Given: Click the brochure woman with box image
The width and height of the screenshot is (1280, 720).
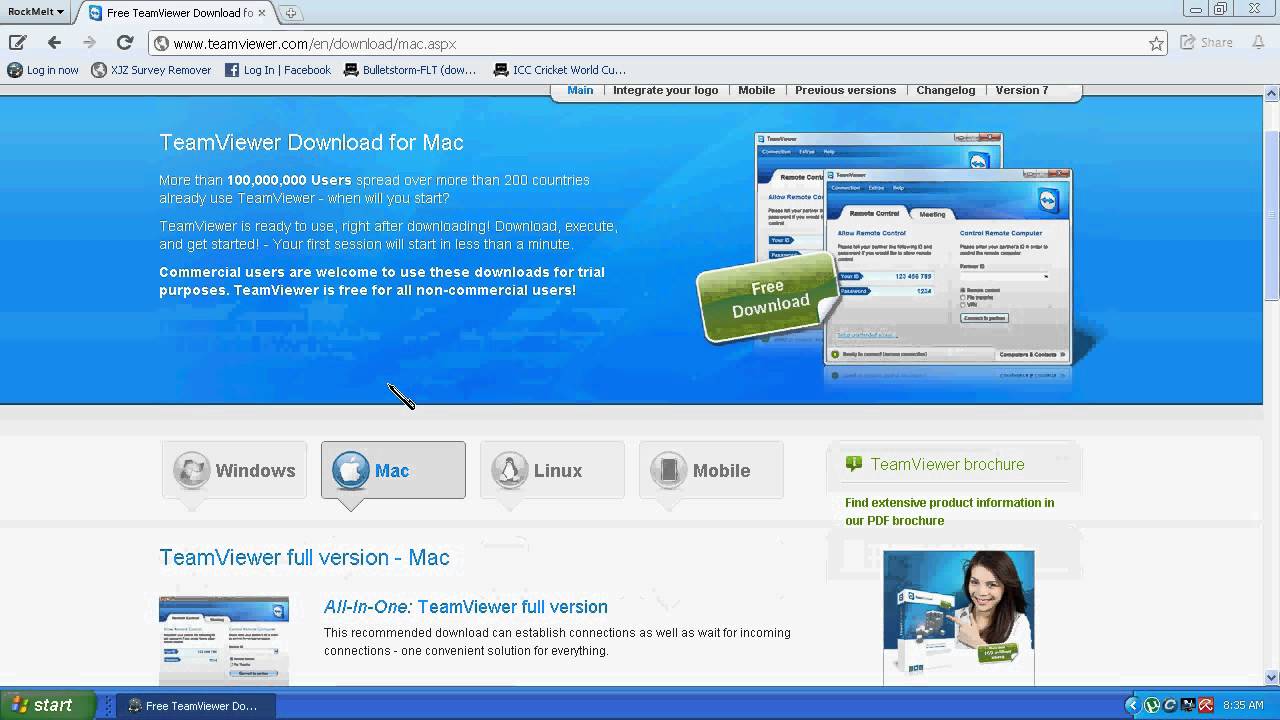Looking at the screenshot, I should pyautogui.click(x=958, y=617).
